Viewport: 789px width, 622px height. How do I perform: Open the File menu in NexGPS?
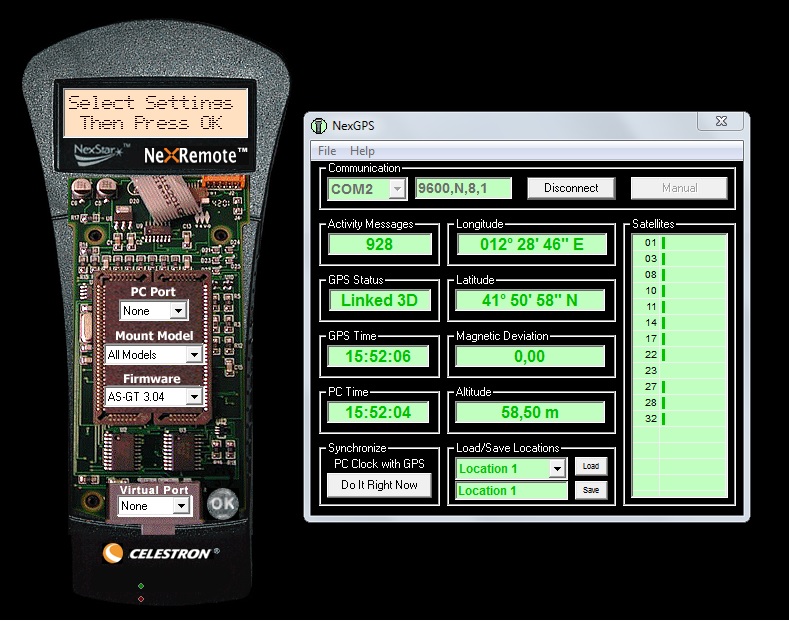click(x=327, y=150)
